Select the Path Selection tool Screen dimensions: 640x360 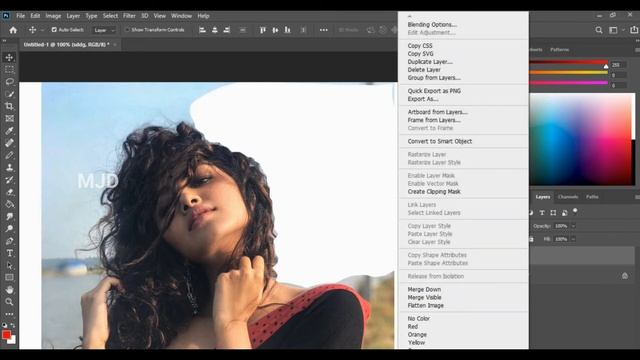pos(9,266)
